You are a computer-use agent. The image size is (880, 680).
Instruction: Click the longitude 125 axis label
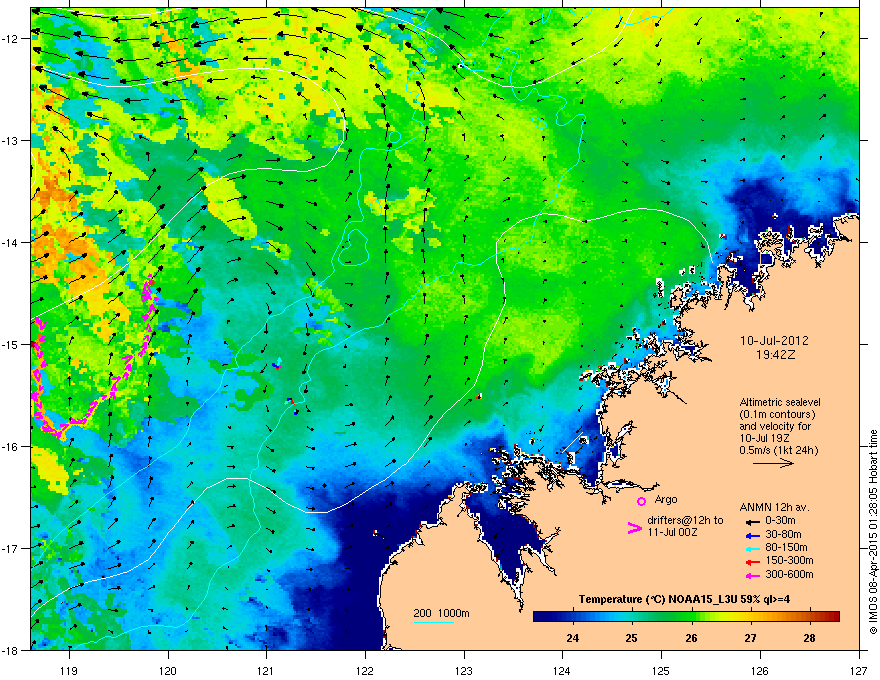(661, 670)
